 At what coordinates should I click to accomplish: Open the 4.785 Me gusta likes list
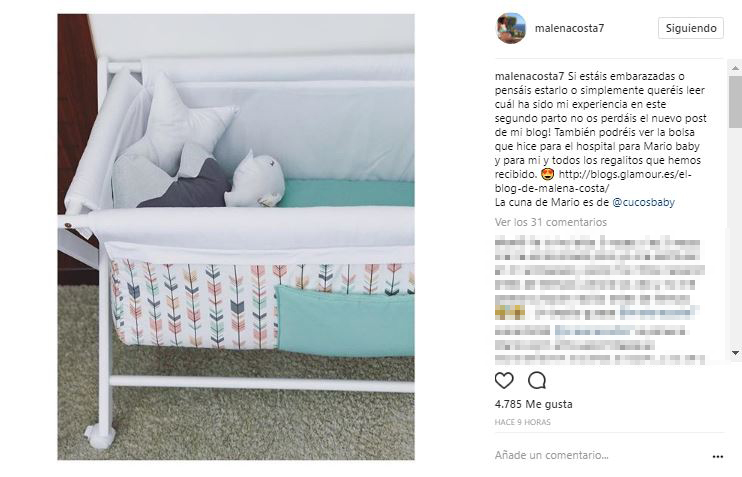(533, 404)
